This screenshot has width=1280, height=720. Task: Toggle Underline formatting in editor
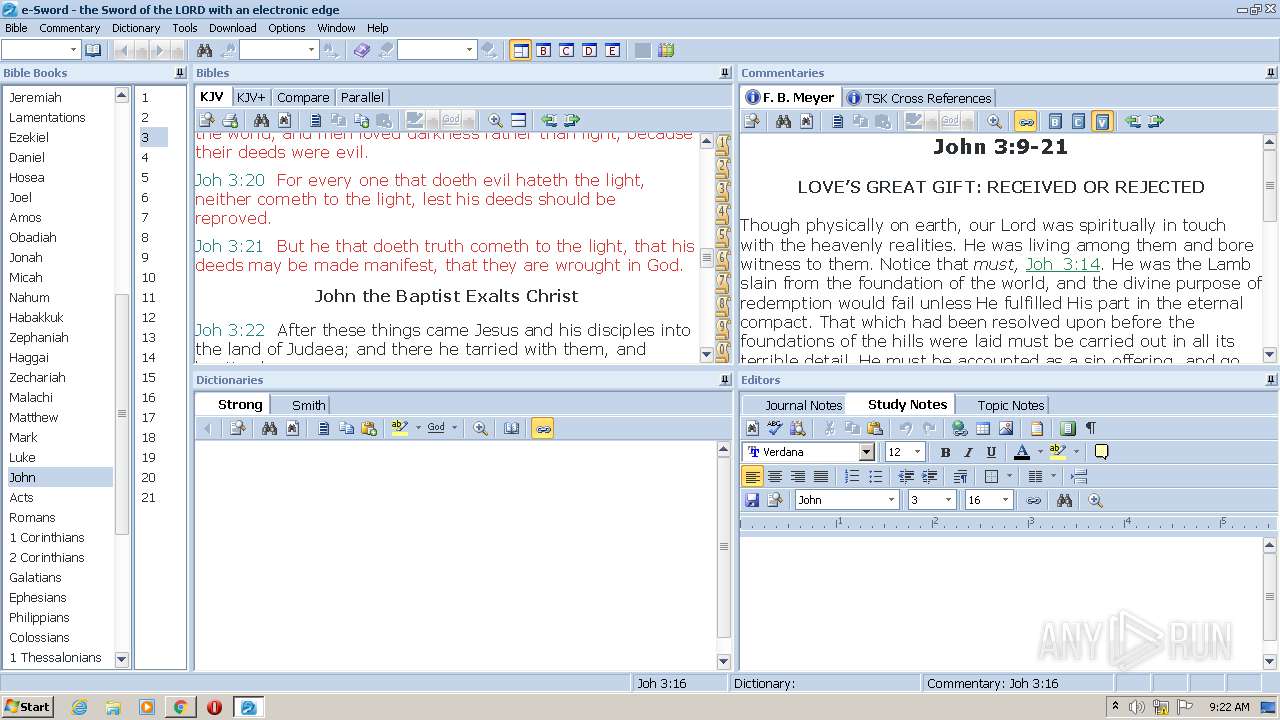991,452
